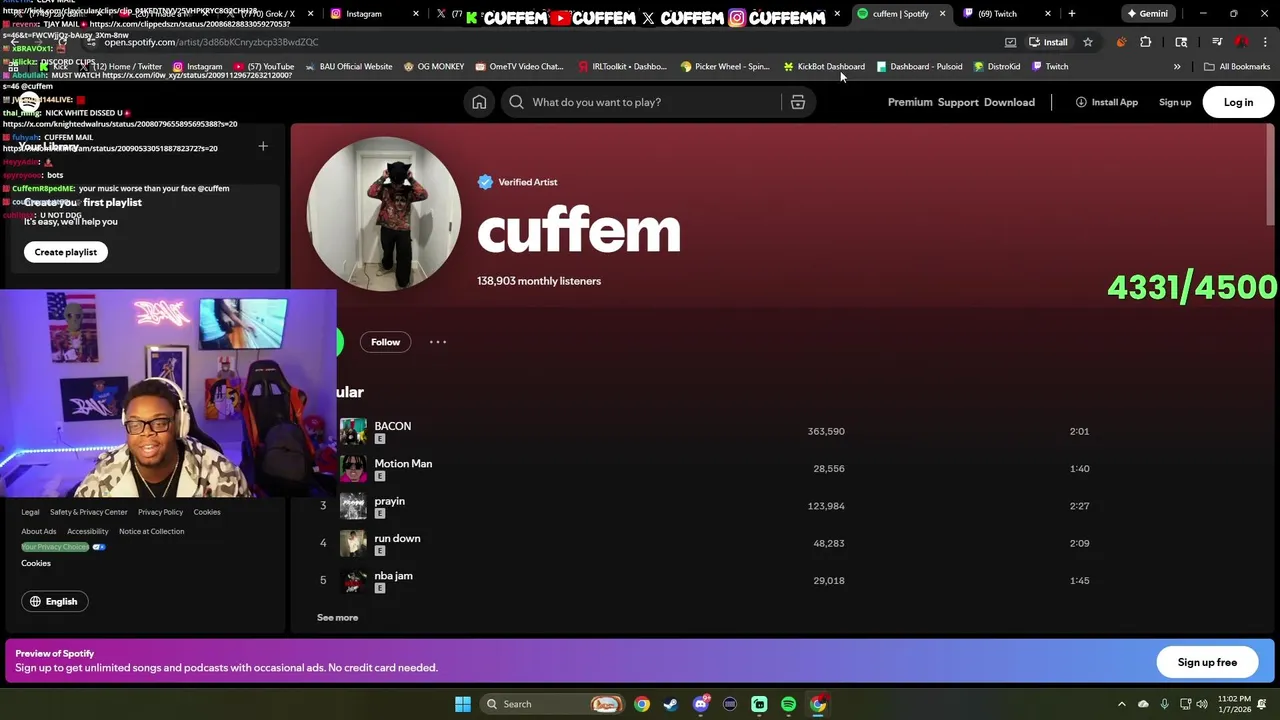Show hidden system tray icons
Image resolution: width=1280 pixels, height=720 pixels.
coord(1121,704)
